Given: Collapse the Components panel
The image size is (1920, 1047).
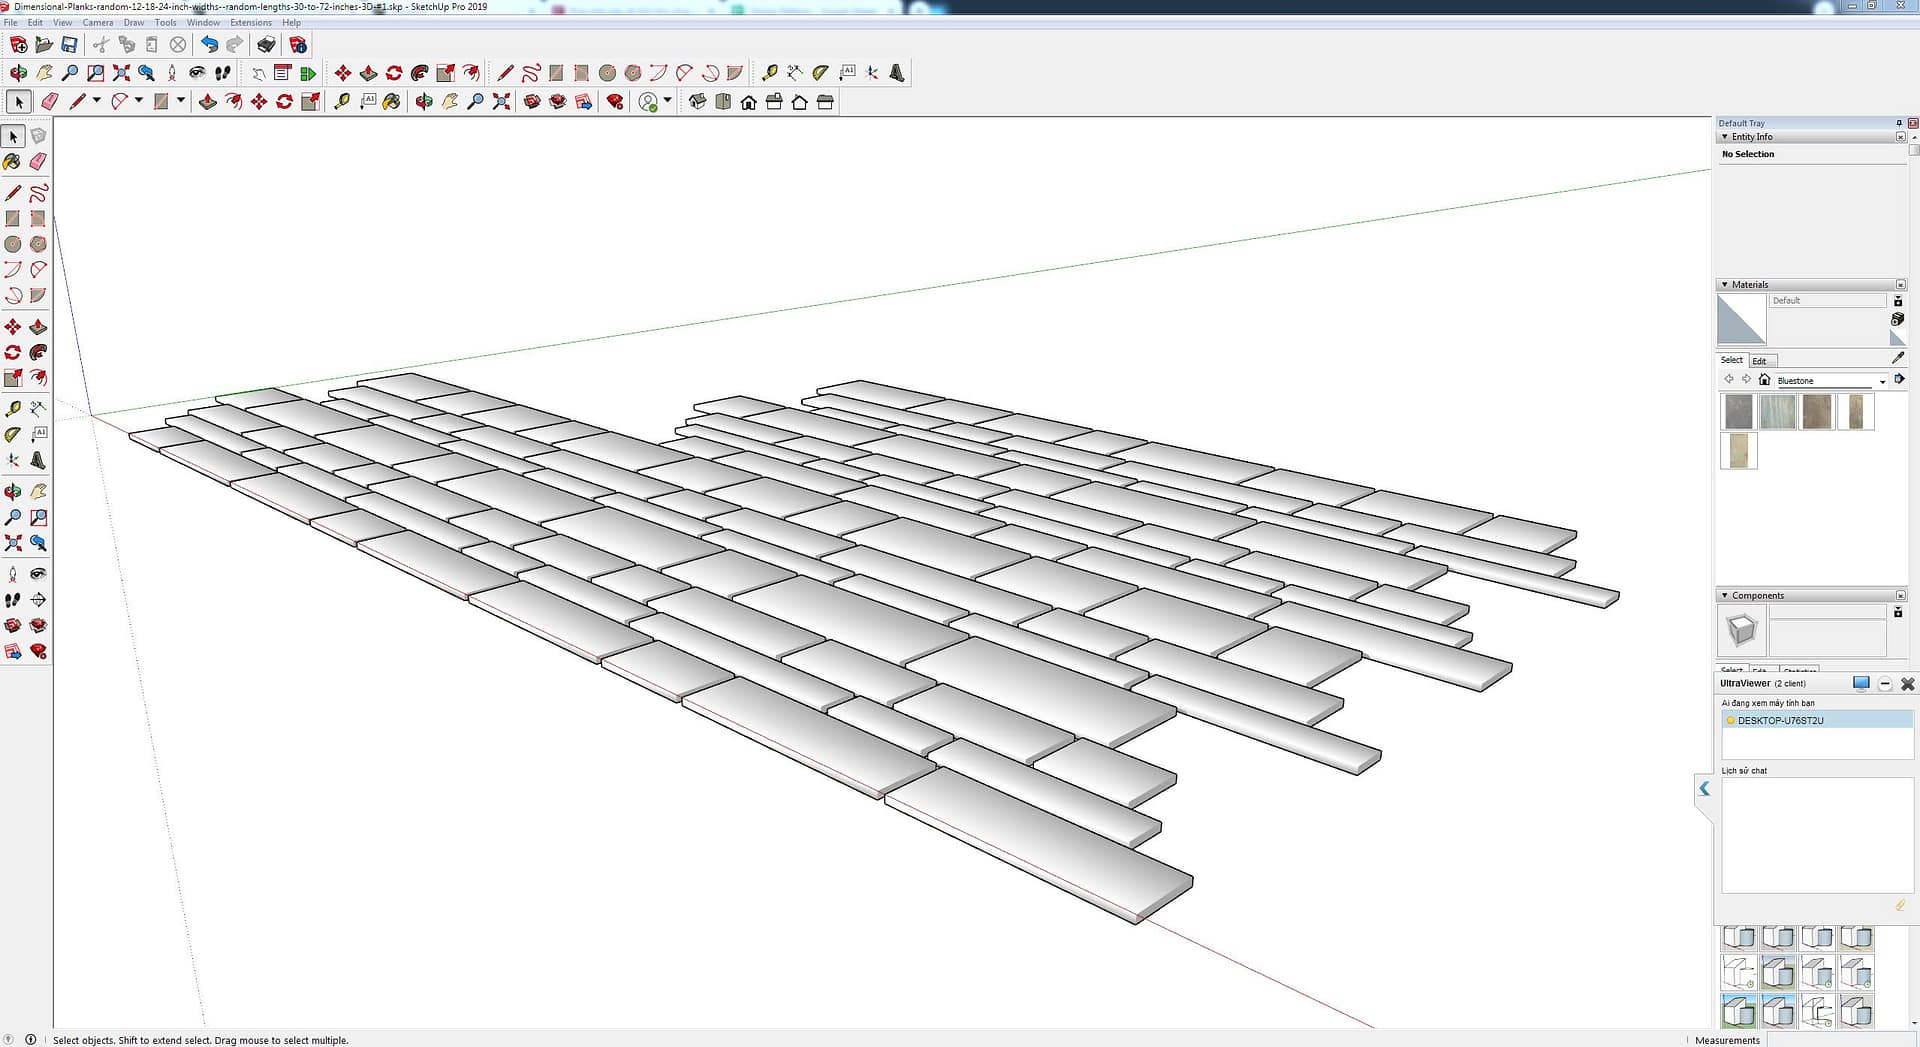Looking at the screenshot, I should pyautogui.click(x=1724, y=596).
